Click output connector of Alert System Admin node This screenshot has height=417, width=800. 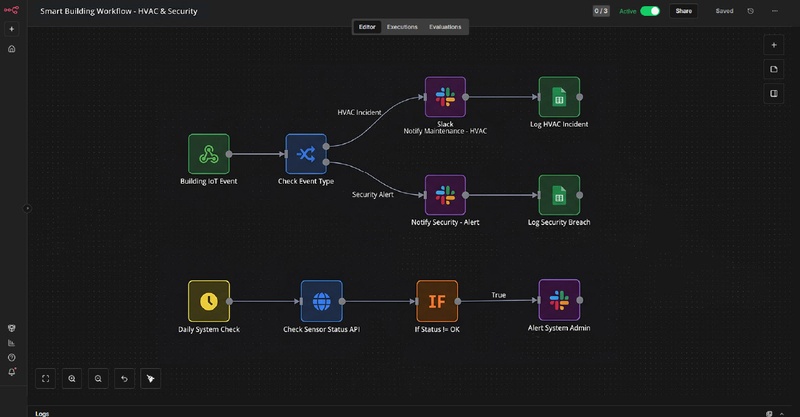coord(580,300)
